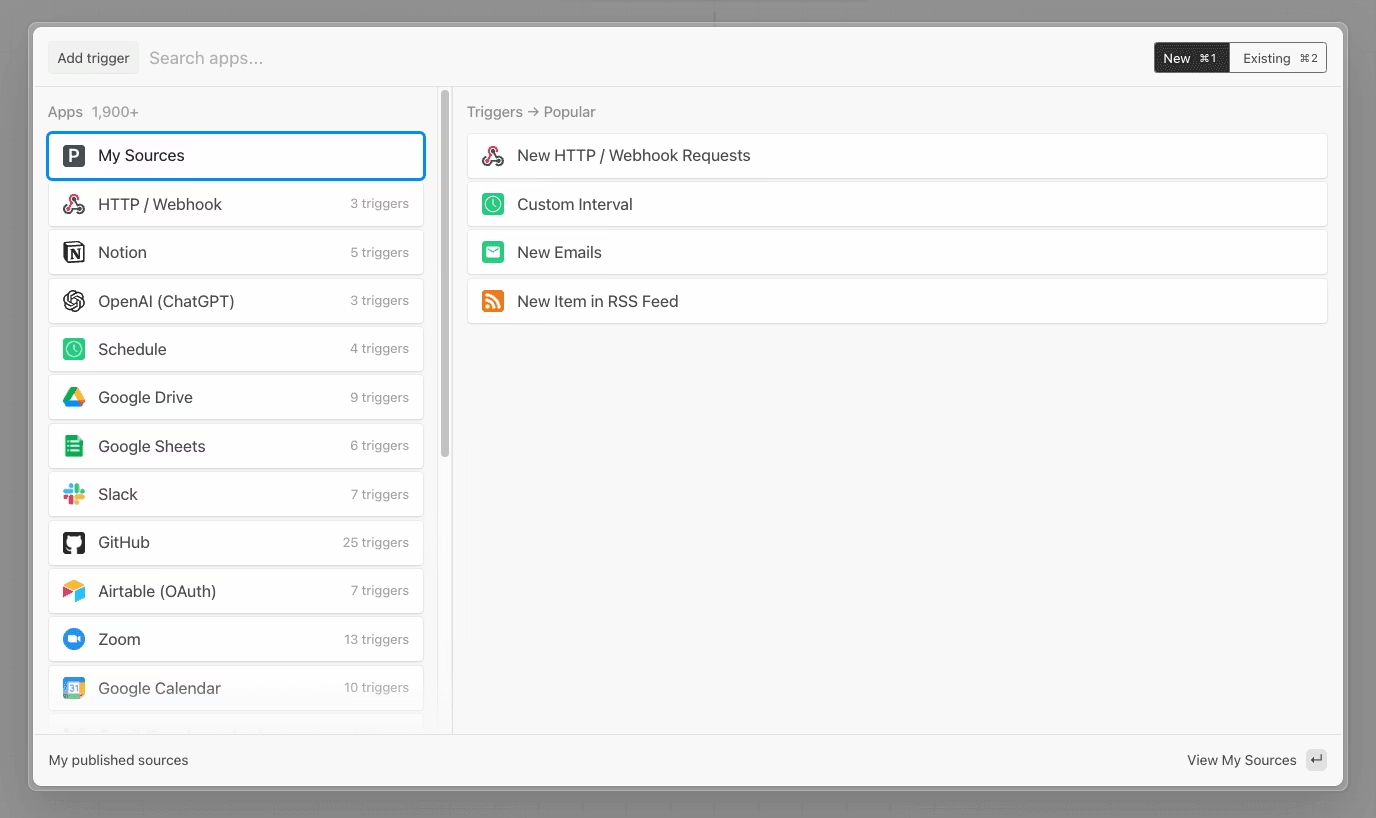Click the clock icon beside Custom Interval
The height and width of the screenshot is (818, 1376).
(493, 204)
